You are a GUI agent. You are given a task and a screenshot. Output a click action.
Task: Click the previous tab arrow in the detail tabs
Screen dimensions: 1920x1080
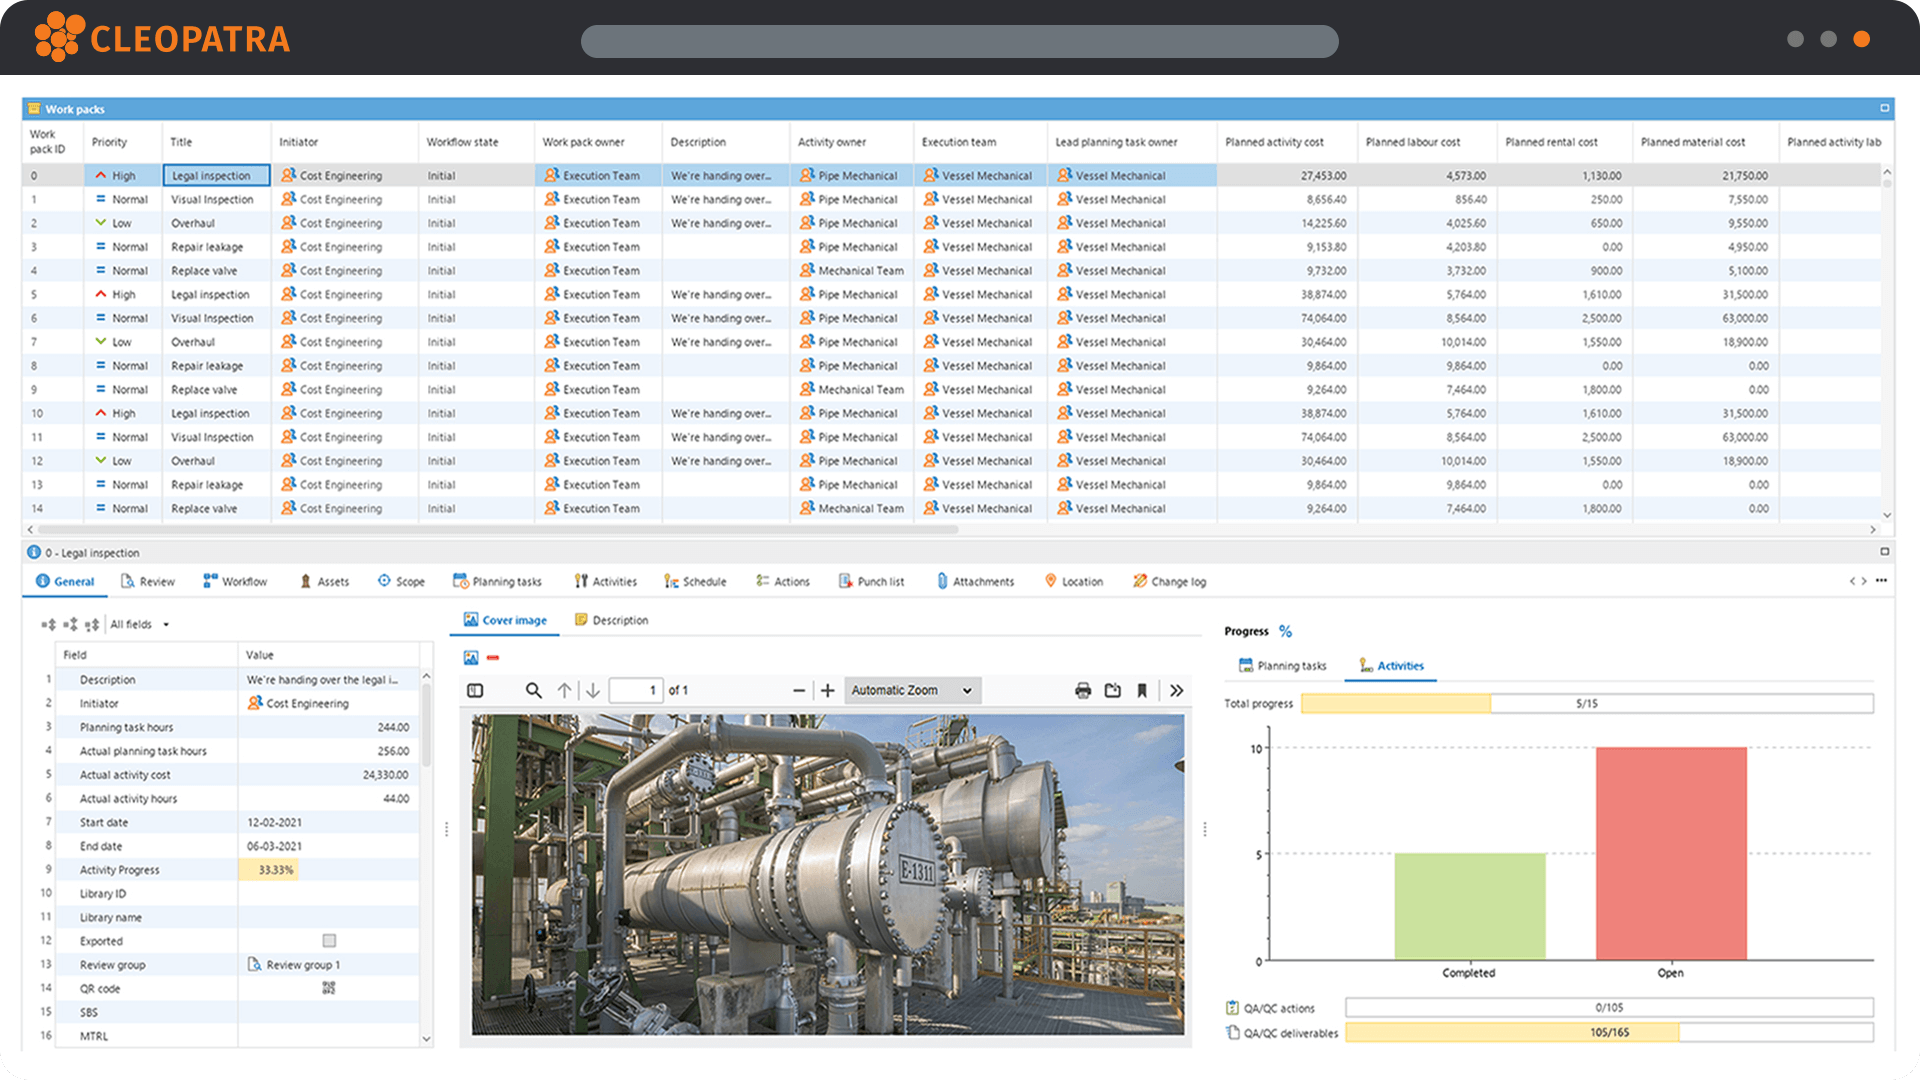coord(1852,581)
